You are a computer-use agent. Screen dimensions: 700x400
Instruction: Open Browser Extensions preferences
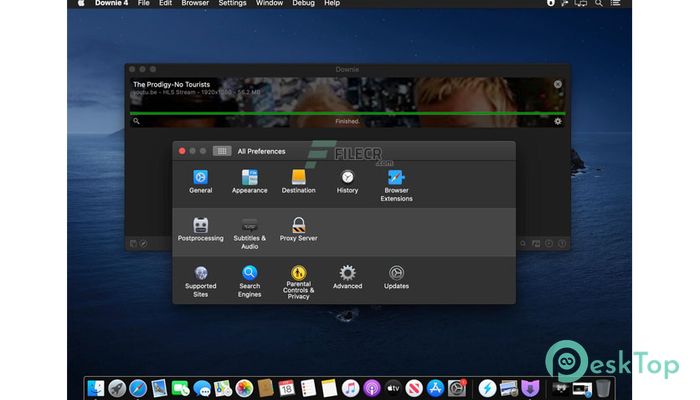[x=396, y=185]
